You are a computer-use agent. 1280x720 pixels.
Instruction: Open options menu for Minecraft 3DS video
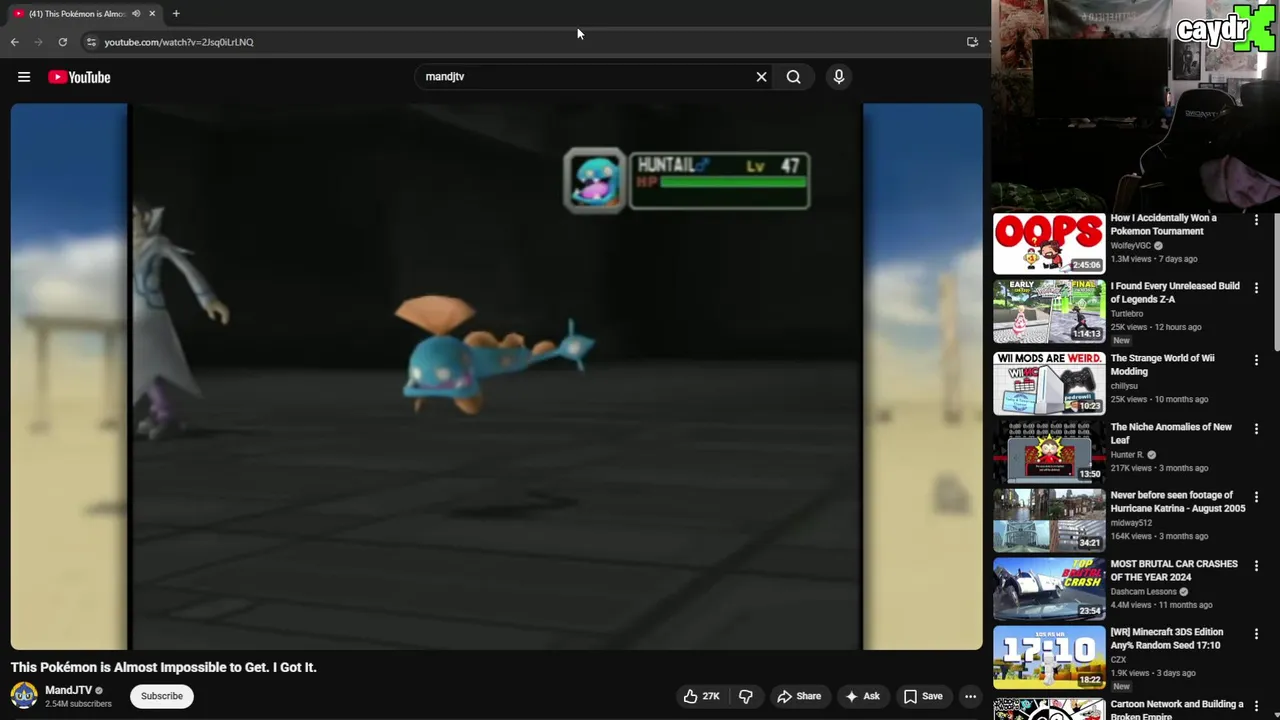tap(1256, 634)
